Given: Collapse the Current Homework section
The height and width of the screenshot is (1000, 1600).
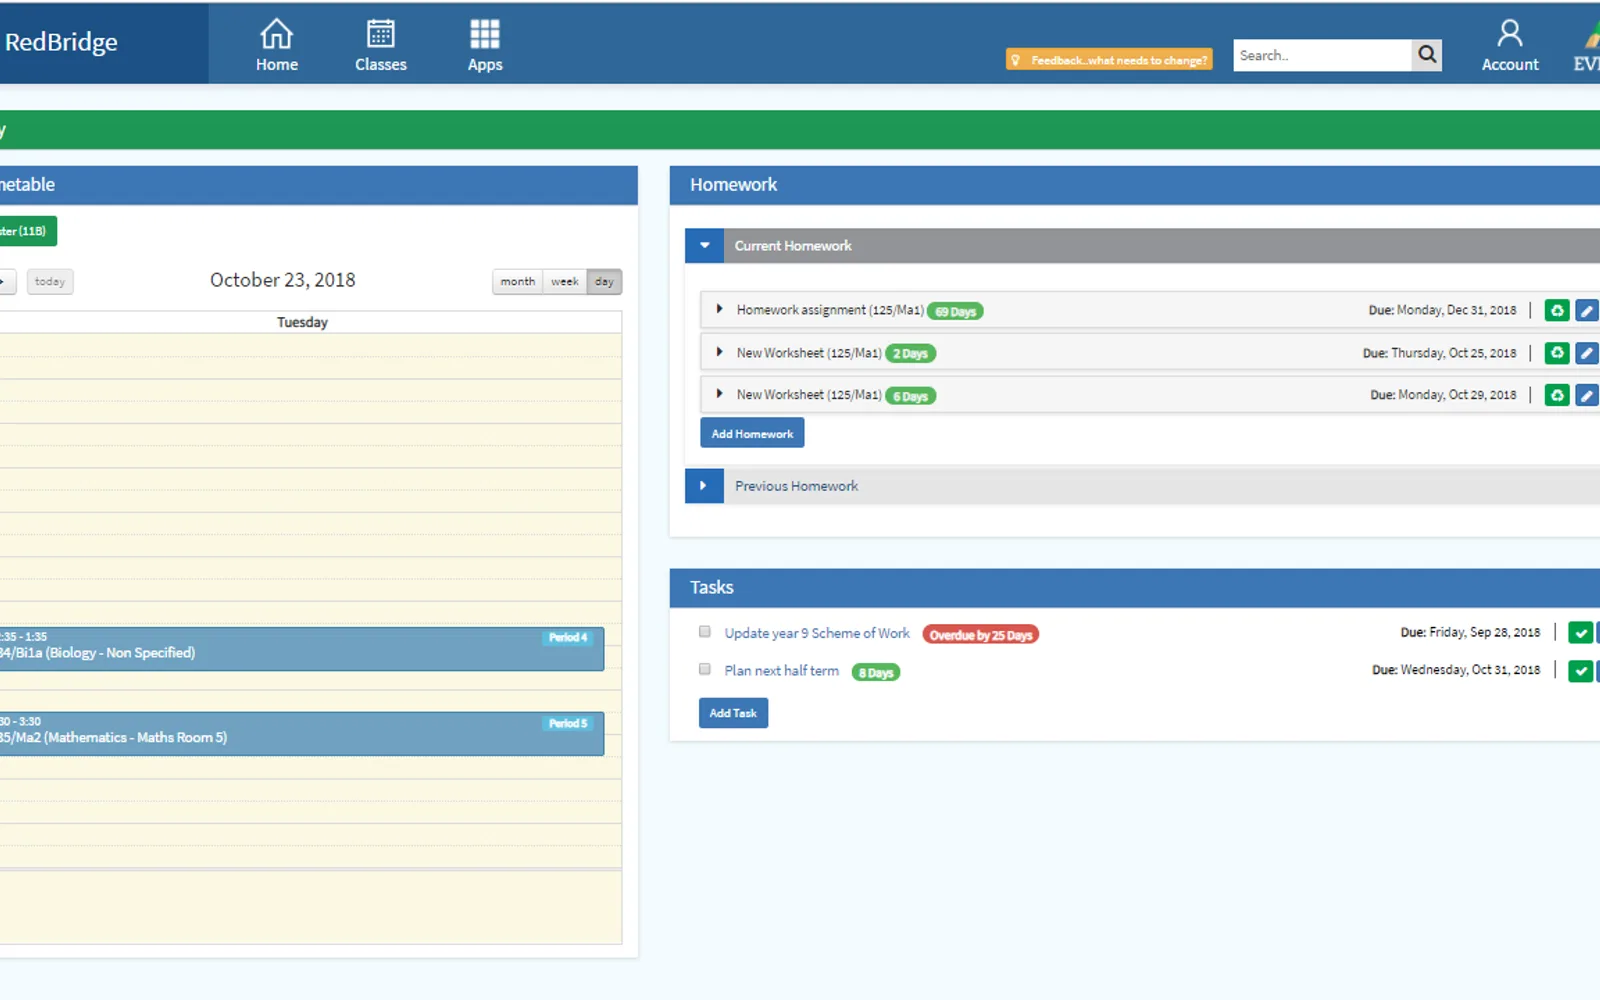Looking at the screenshot, I should [705, 245].
